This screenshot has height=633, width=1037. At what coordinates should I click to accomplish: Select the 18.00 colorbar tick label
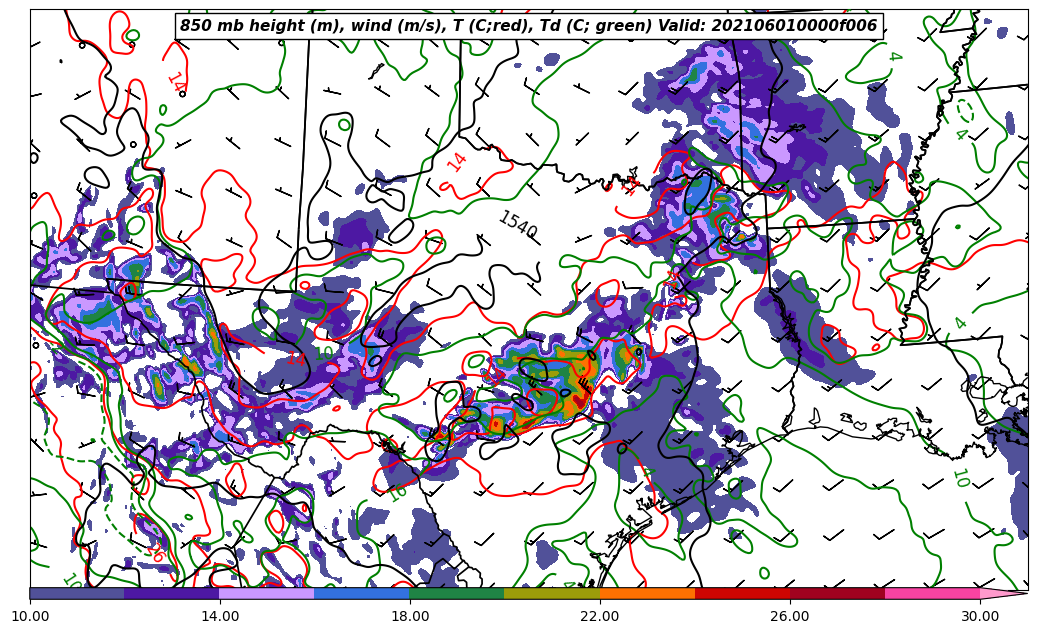(410, 616)
